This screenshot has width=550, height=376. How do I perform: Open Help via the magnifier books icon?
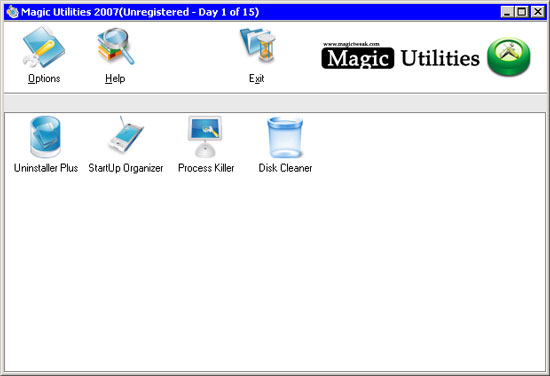pos(116,47)
